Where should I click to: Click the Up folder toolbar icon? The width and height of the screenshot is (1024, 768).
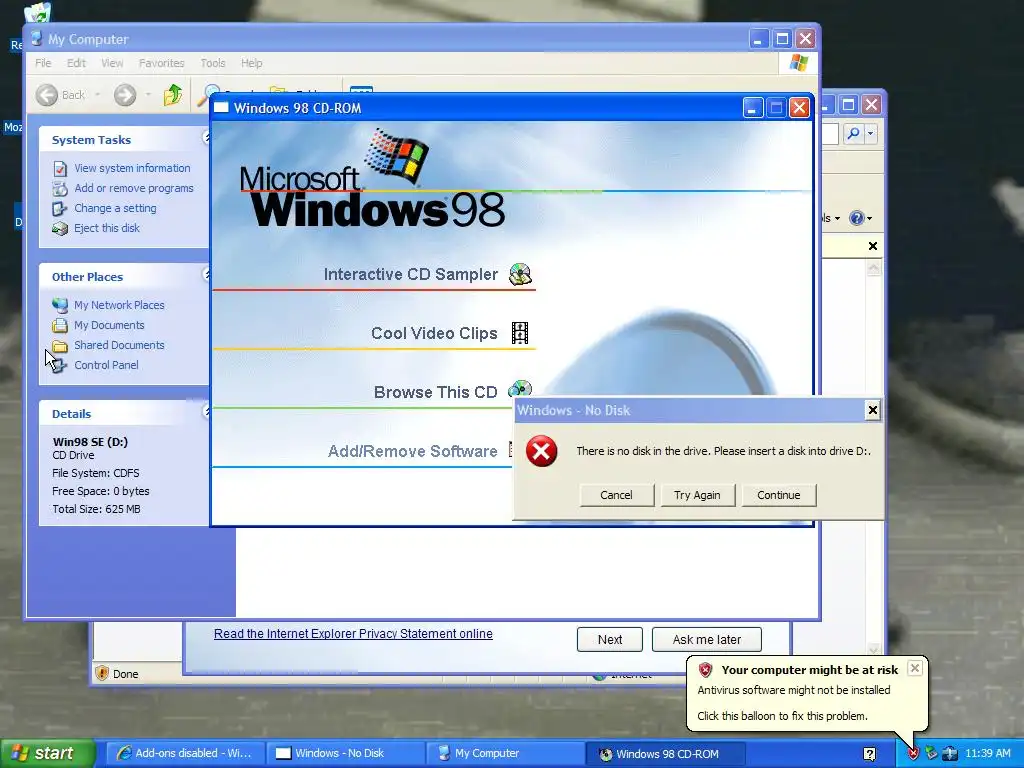[x=173, y=95]
